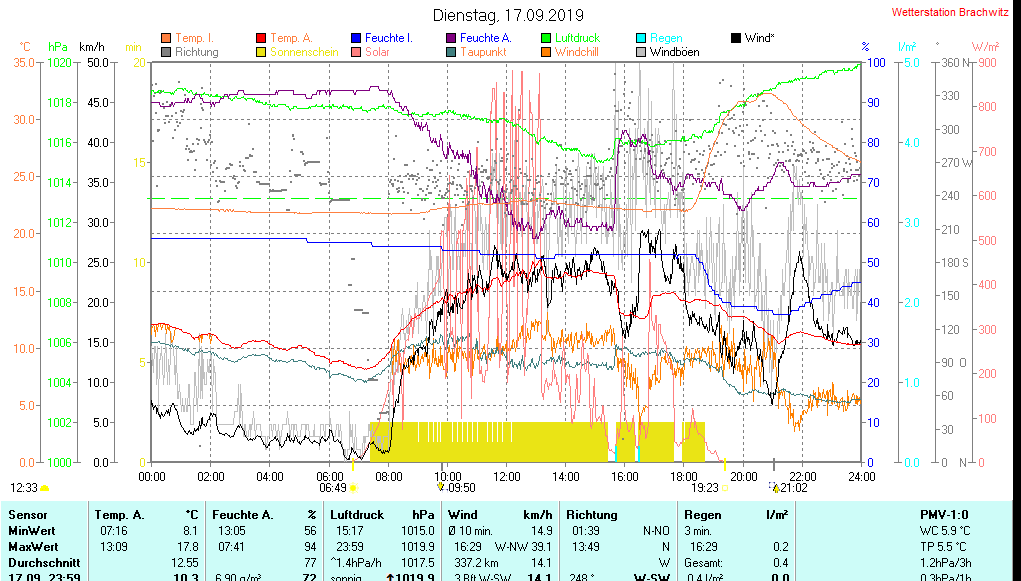Click the sunset icon beside 19:23
This screenshot has width=1021, height=581.
click(x=724, y=487)
